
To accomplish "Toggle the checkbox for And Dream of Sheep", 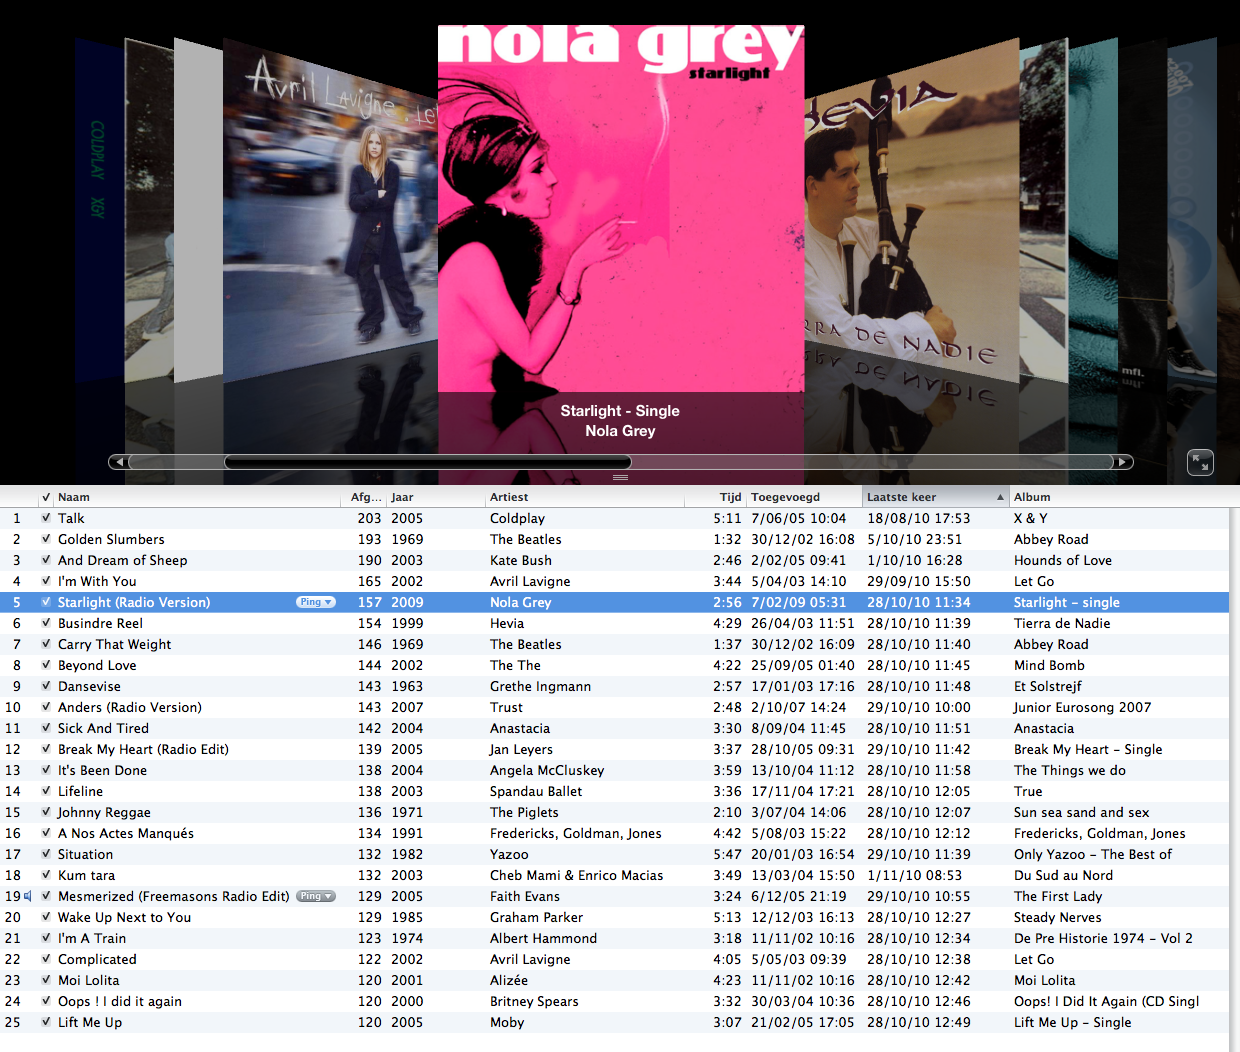I will (46, 560).
